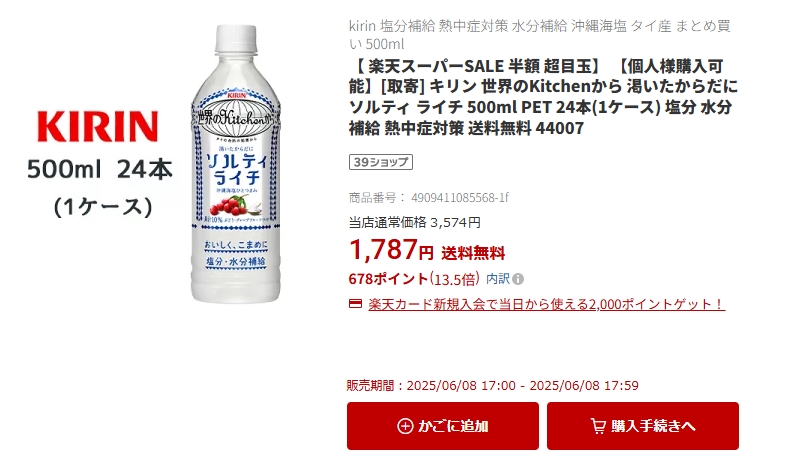Click the 販売期間 sale period text
811x465 pixels.
492,385
